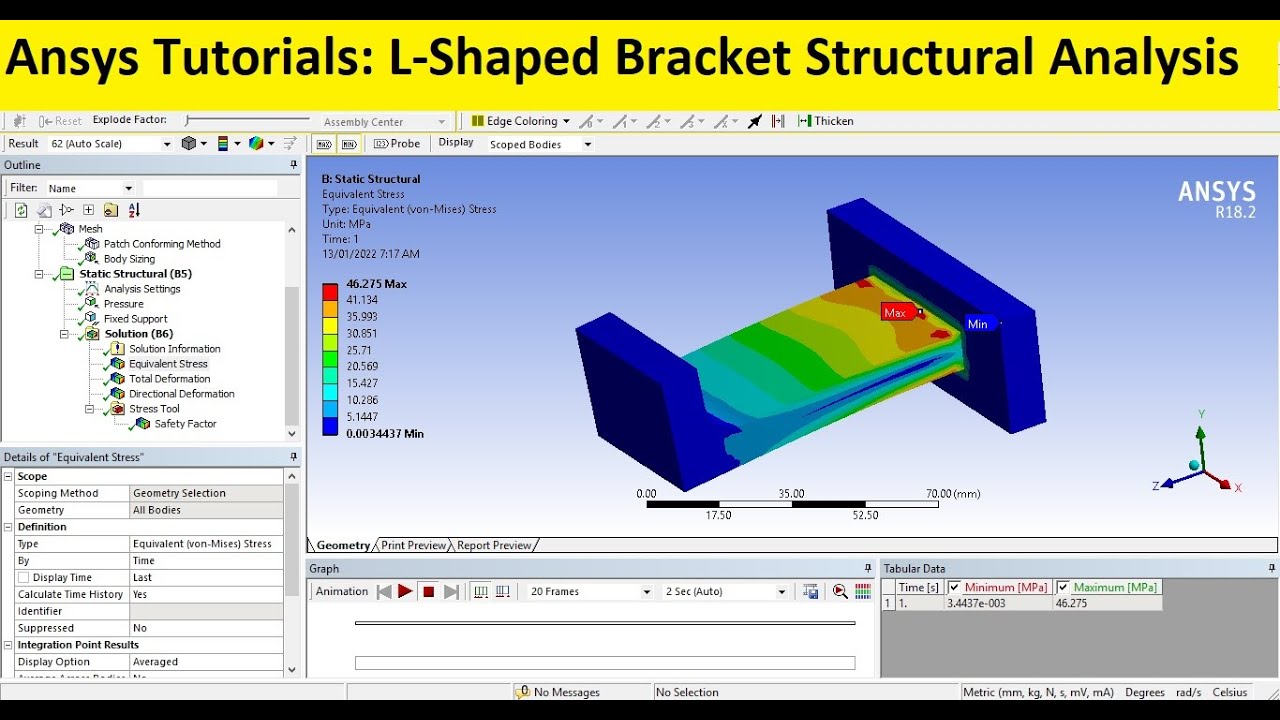Open the Result scale 62 (Auto Scale) dropdown
The image size is (1280, 720).
[111, 144]
